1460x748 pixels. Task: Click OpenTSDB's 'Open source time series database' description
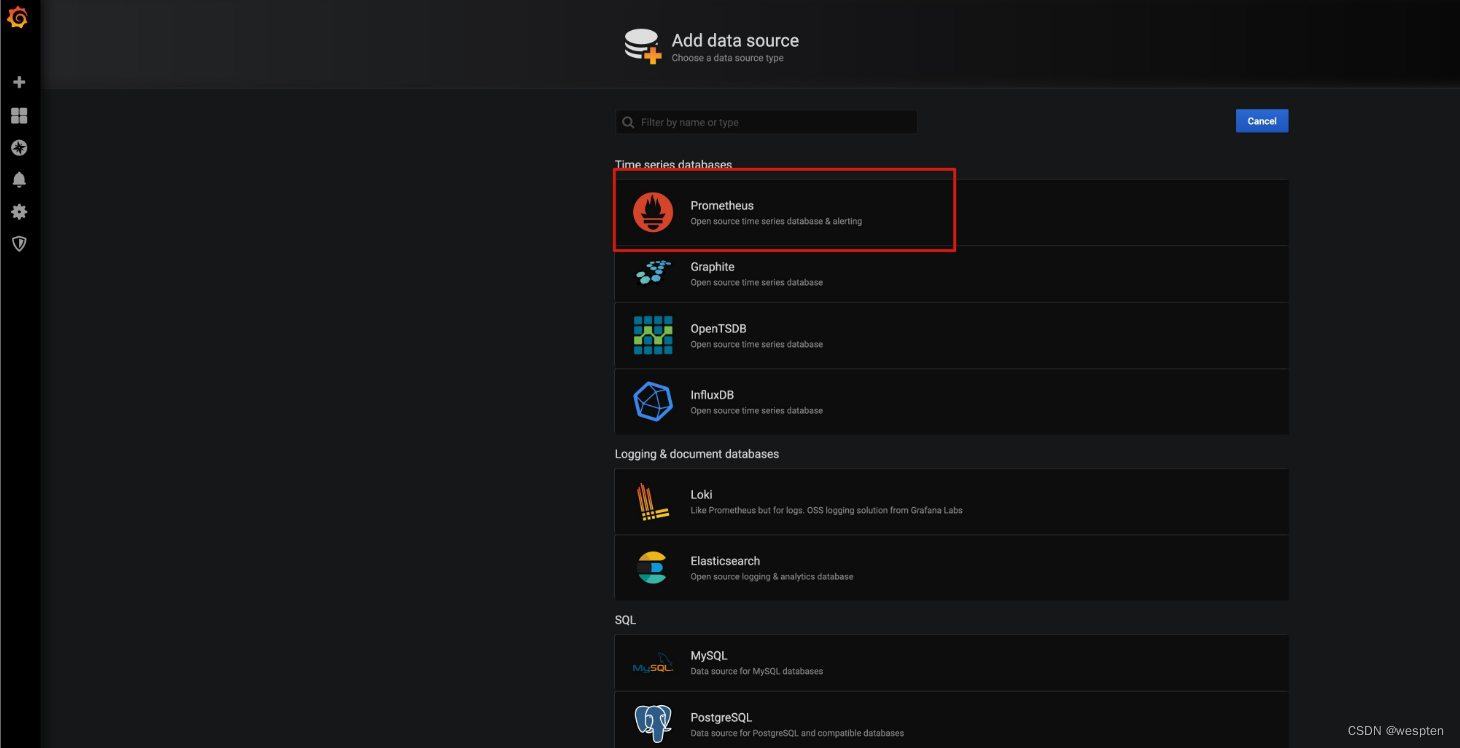tap(757, 344)
